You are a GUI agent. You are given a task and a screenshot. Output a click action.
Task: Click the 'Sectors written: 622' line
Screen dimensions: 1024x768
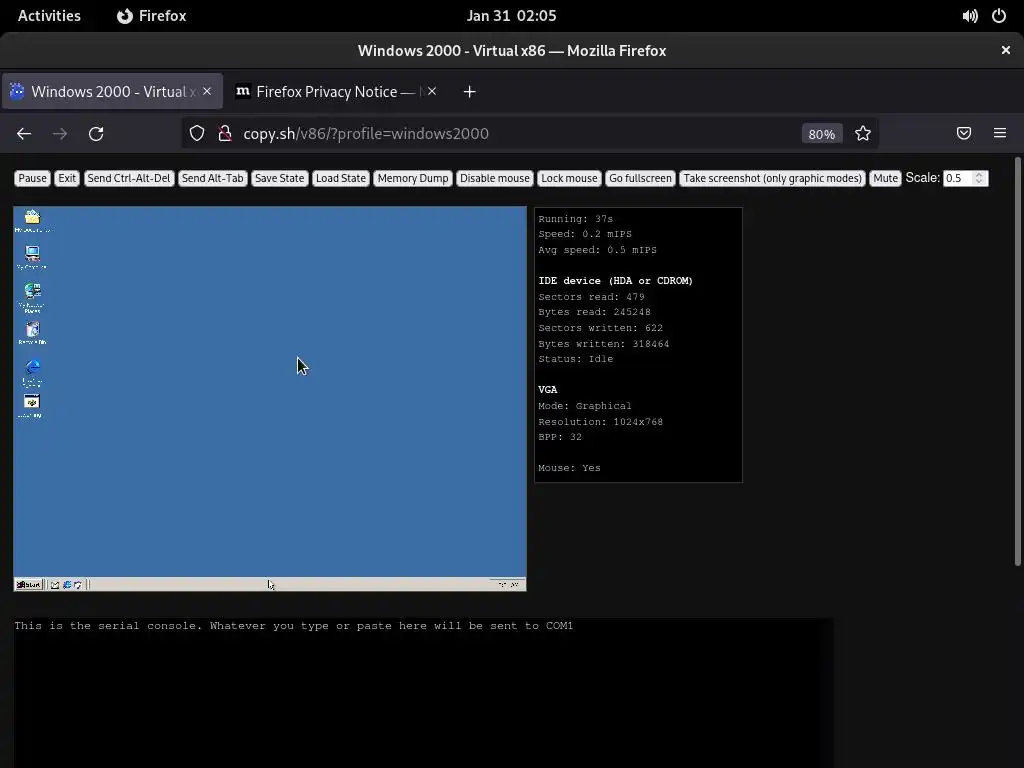pyautogui.click(x=600, y=328)
